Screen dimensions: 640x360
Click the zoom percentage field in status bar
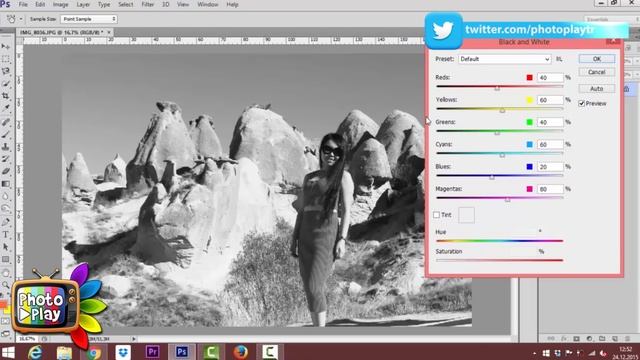click(x=27, y=339)
